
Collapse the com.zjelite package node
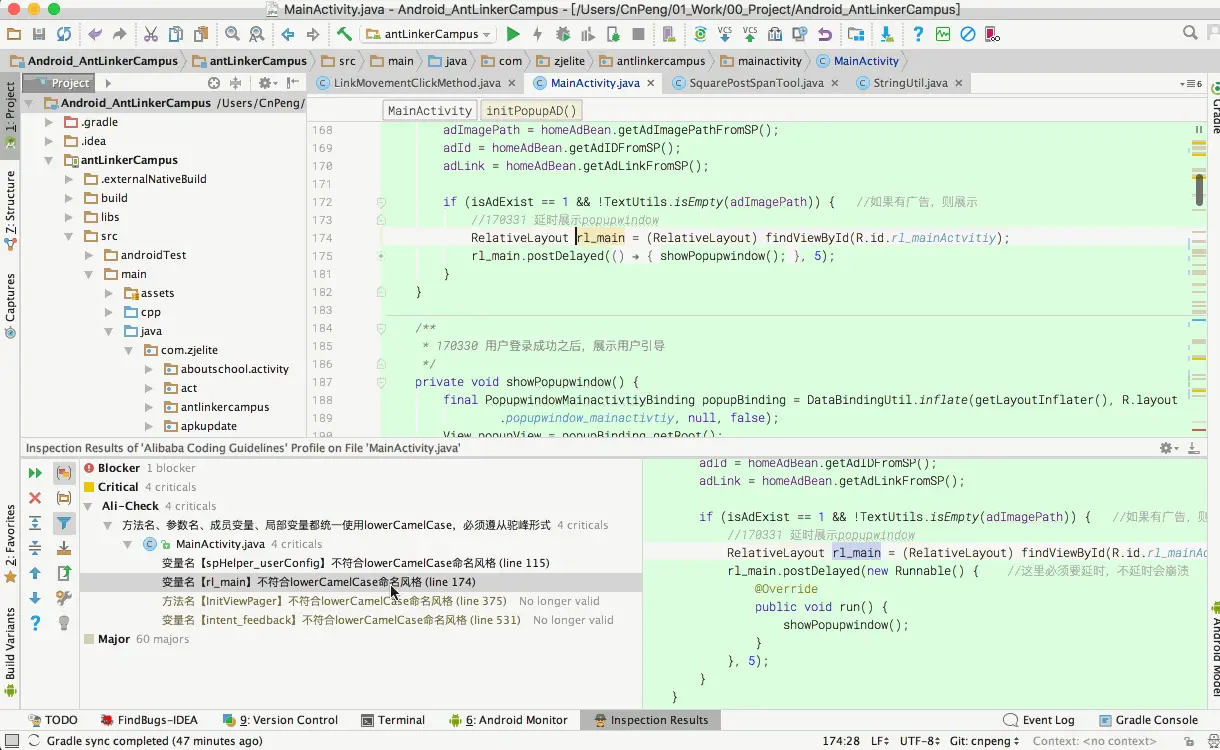click(x=128, y=350)
